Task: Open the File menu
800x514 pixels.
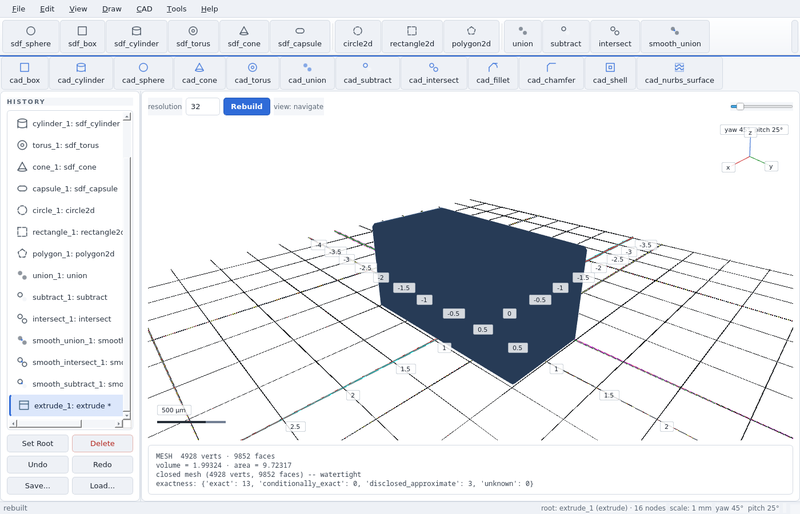Action: pyautogui.click(x=18, y=9)
